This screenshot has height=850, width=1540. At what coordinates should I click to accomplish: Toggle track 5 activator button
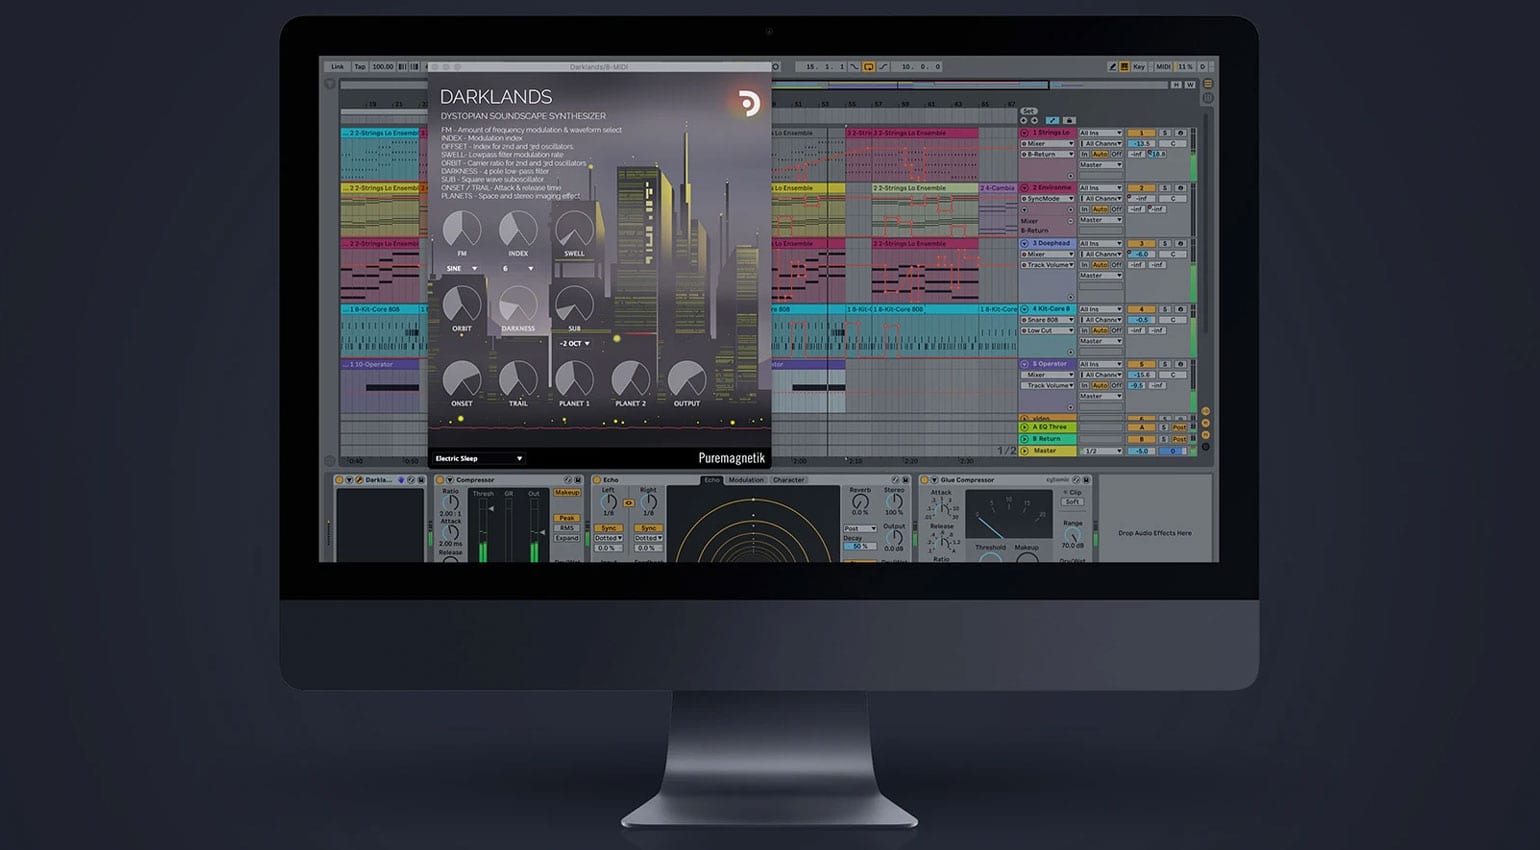coord(1141,364)
